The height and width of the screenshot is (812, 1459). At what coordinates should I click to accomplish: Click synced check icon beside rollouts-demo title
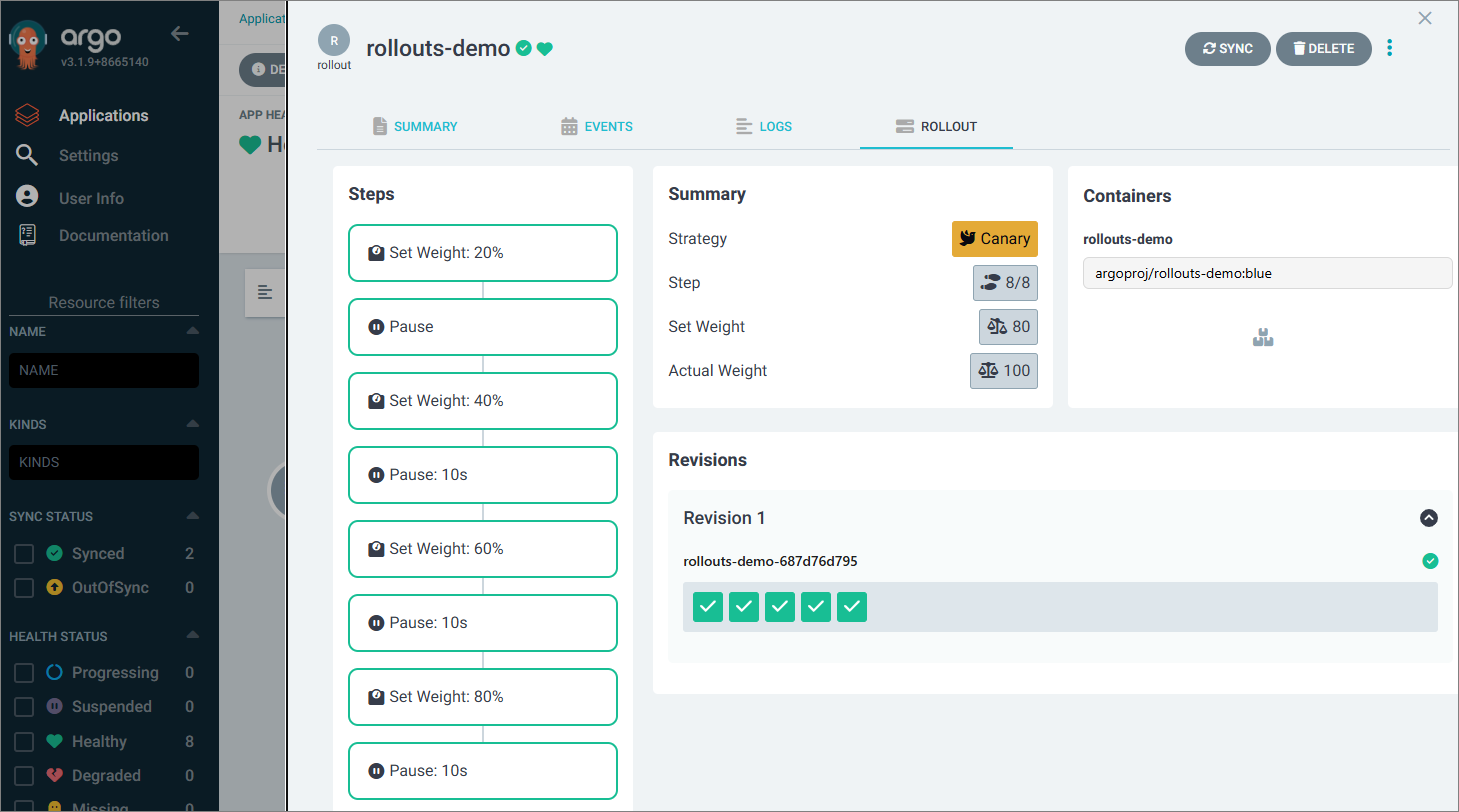[x=523, y=48]
